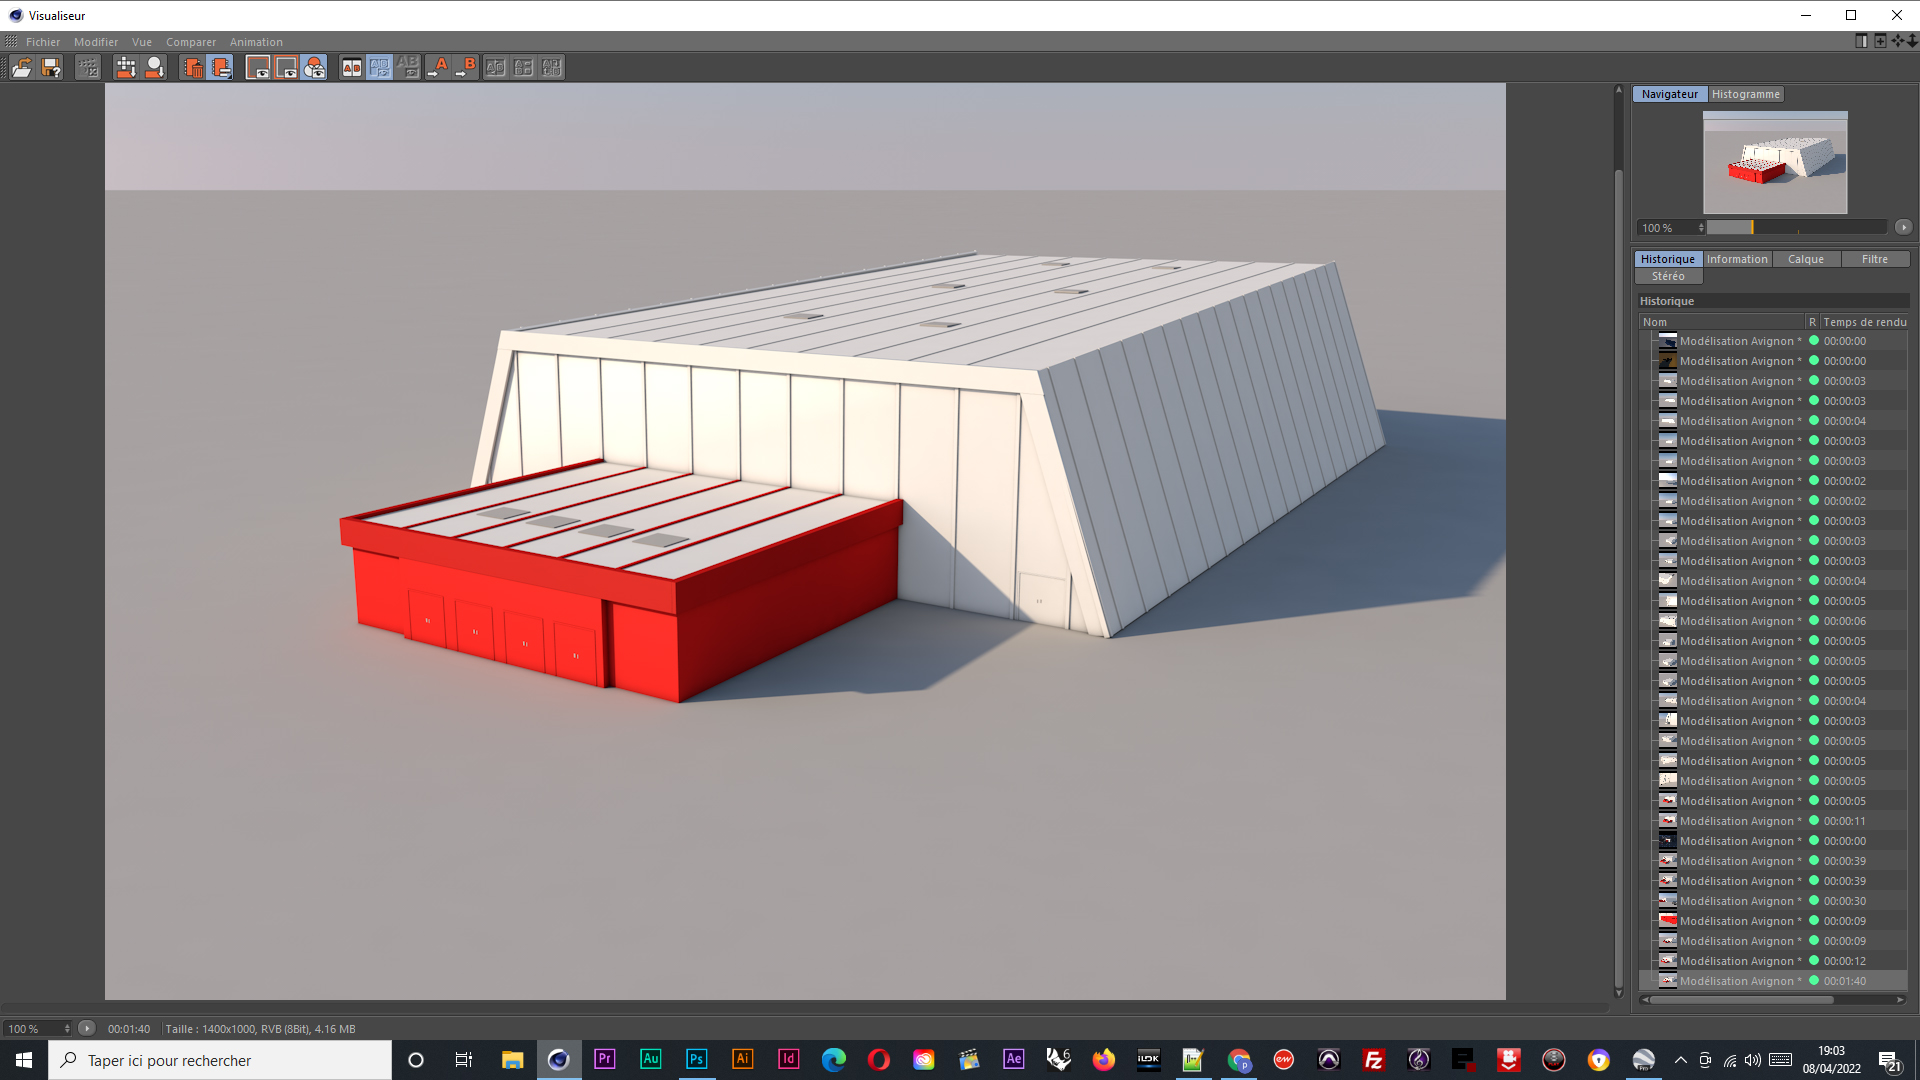Click the save image as icon
The width and height of the screenshot is (1920, 1080).
(51, 67)
